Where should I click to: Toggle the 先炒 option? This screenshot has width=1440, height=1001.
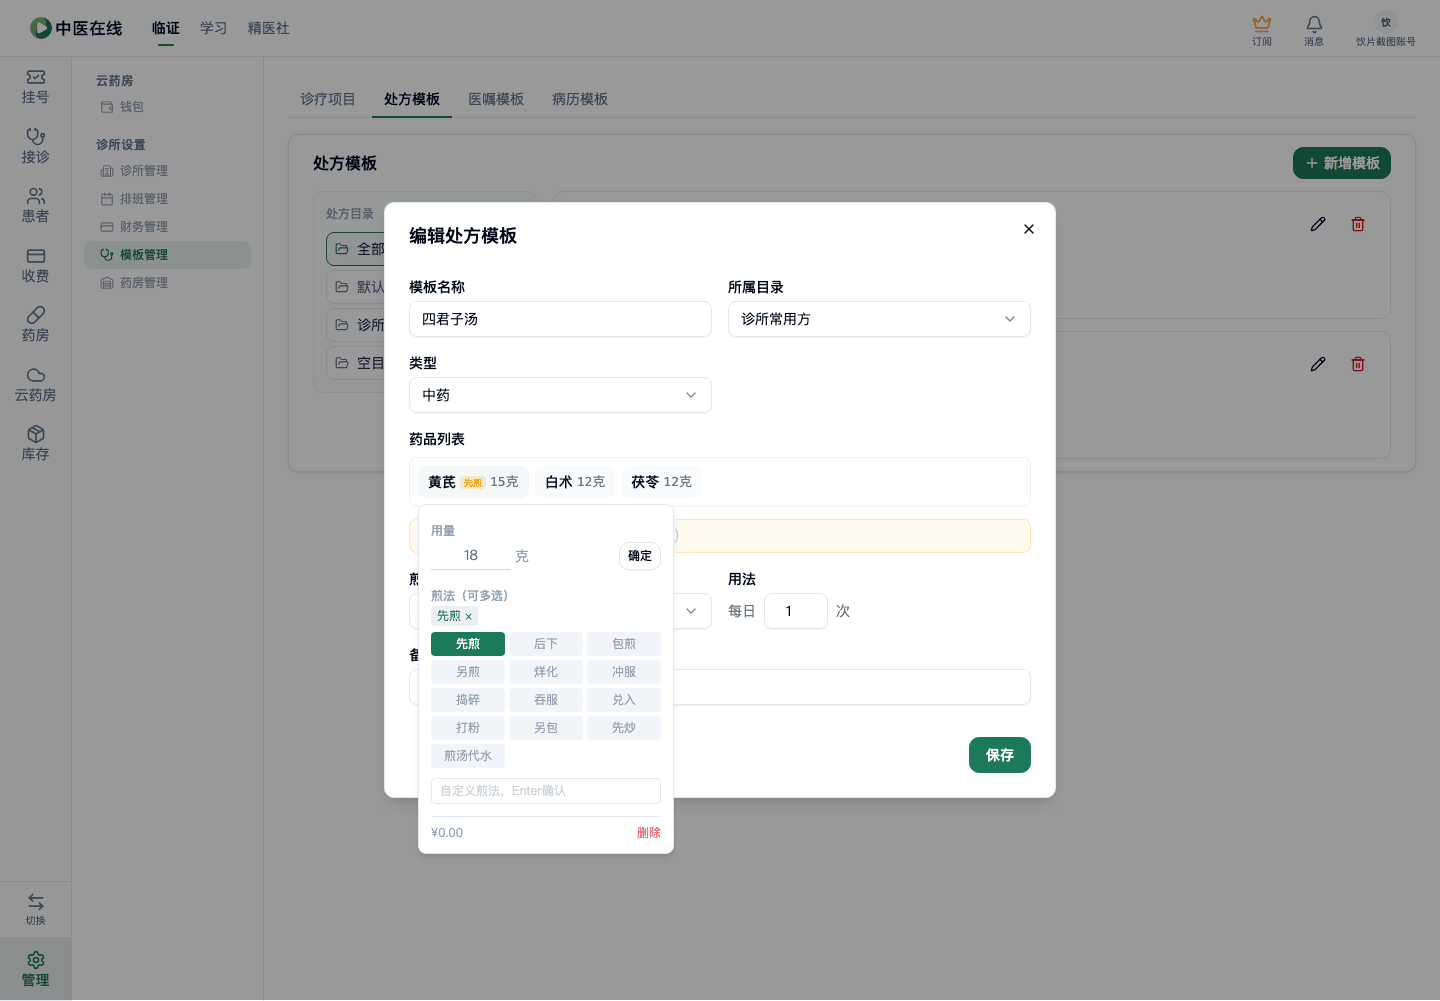pos(624,728)
